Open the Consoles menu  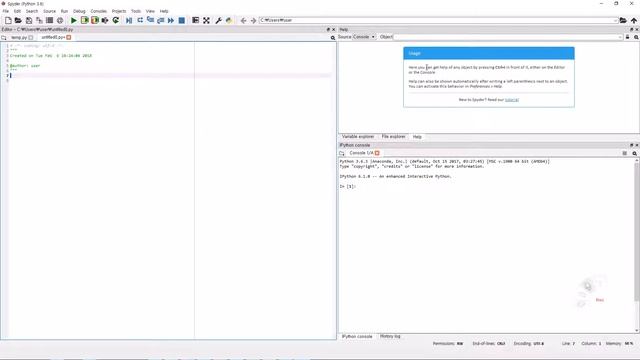point(98,11)
